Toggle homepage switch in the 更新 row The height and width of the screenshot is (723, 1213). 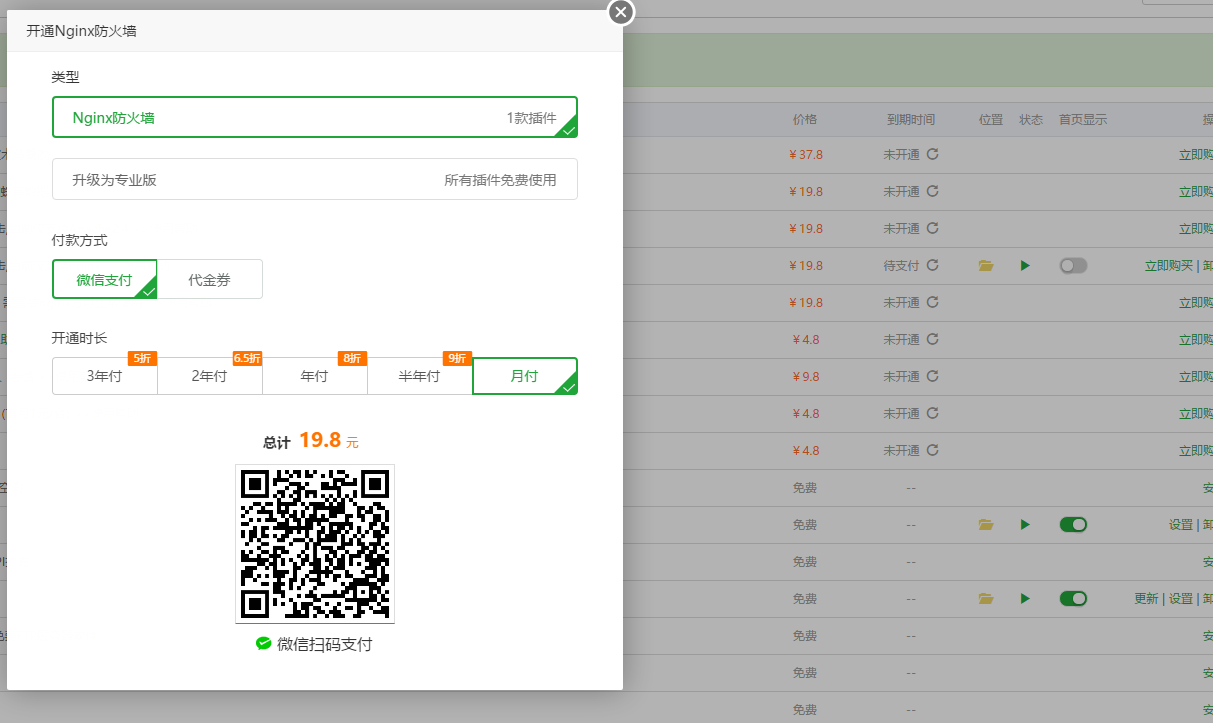[x=1073, y=598]
